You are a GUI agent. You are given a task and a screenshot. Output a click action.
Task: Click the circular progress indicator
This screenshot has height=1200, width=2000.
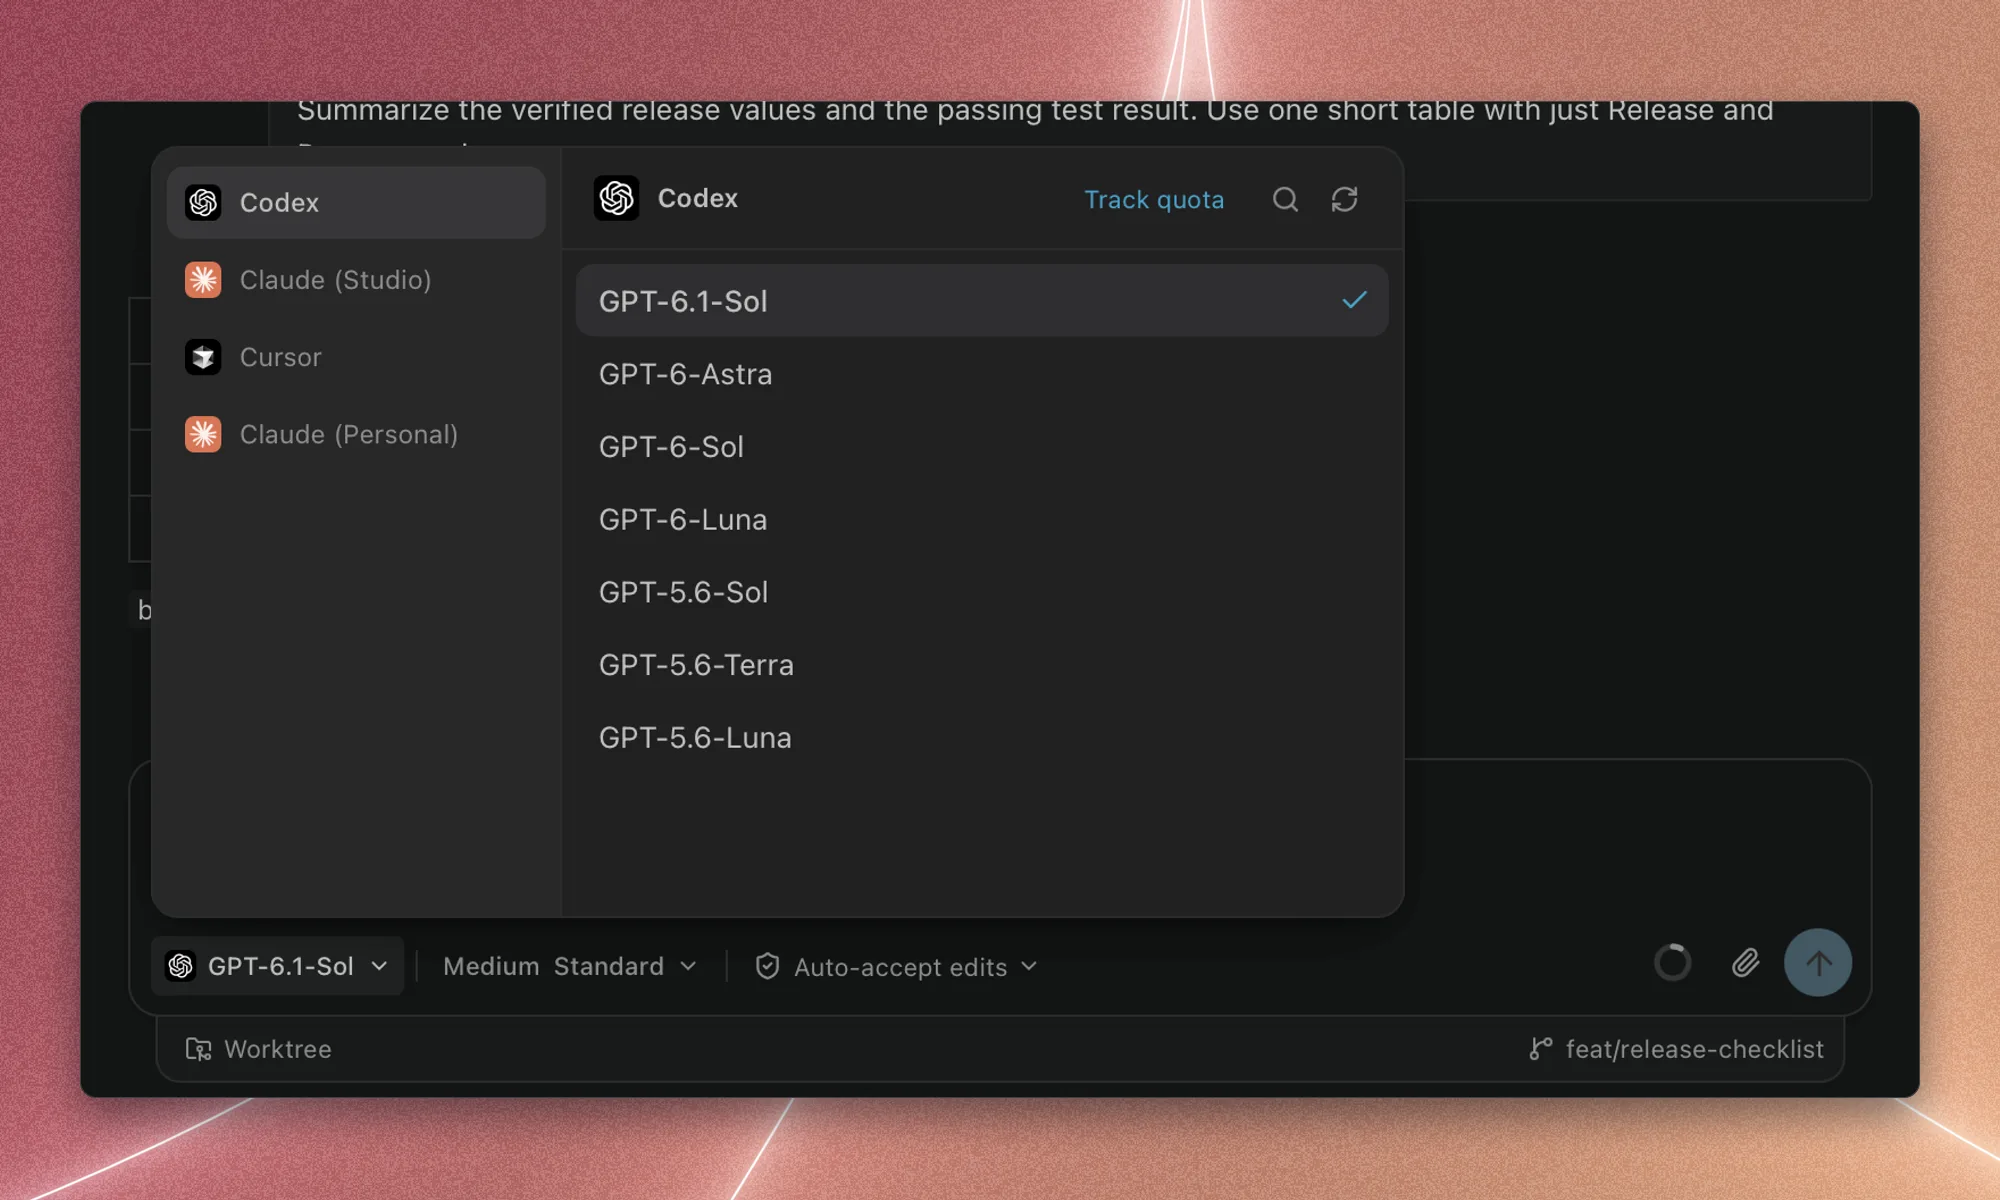pyautogui.click(x=1672, y=963)
